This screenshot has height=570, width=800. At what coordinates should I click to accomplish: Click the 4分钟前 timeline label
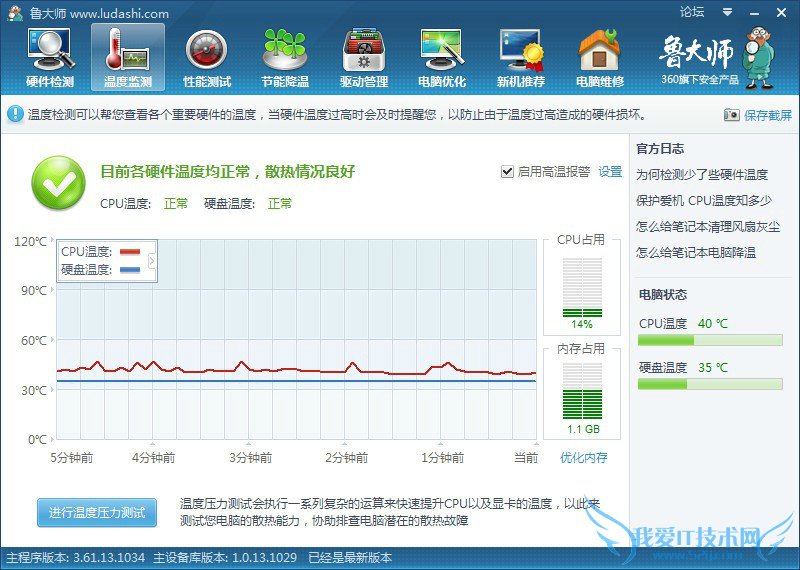coord(153,457)
